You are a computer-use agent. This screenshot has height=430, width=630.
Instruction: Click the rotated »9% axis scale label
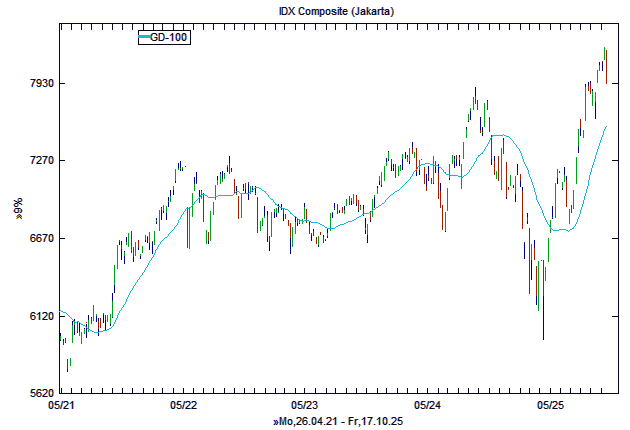tap(18, 208)
